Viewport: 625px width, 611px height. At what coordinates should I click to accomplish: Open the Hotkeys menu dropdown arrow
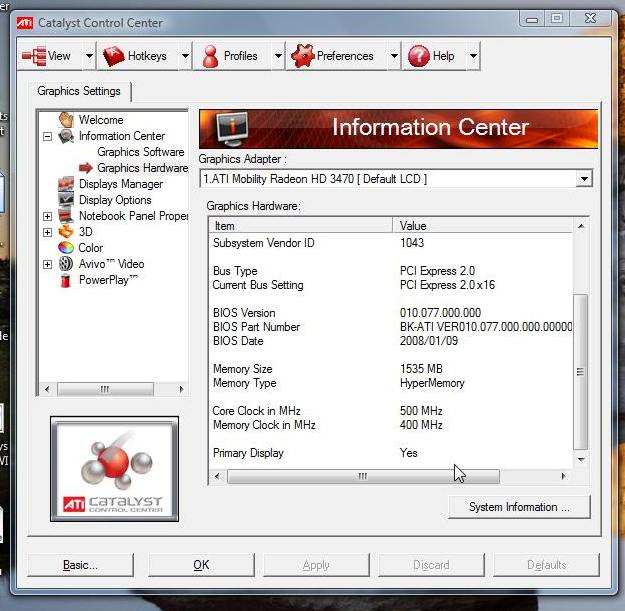pyautogui.click(x=185, y=57)
